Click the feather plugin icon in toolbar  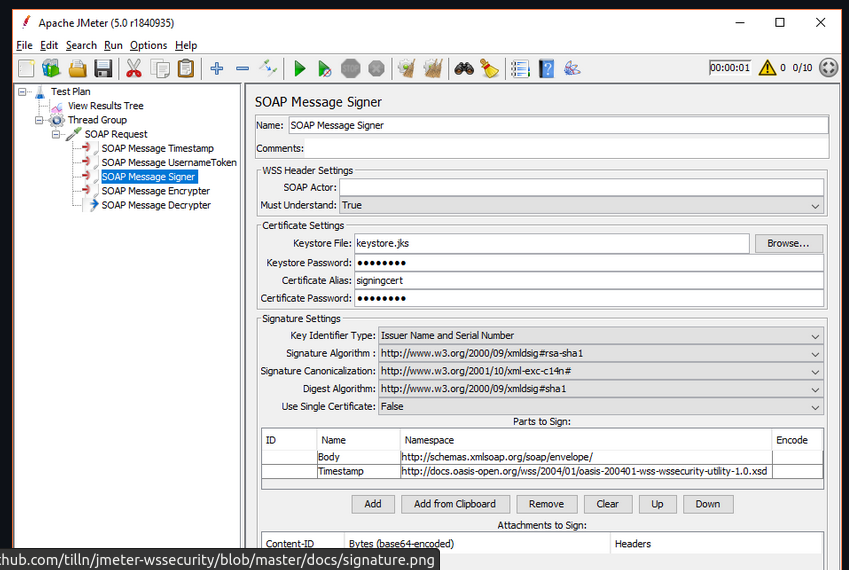click(572, 69)
